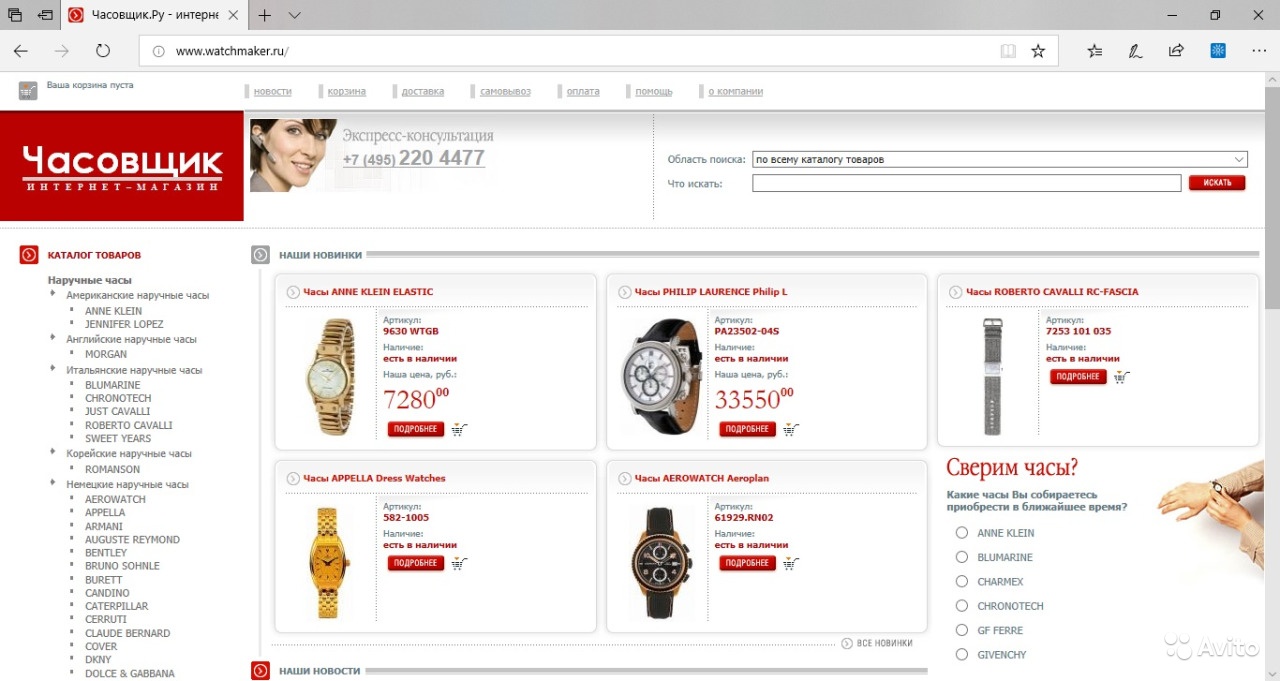The width and height of the screenshot is (1280, 681).
Task: Click the set tabs aside icon
Action: (x=45, y=15)
